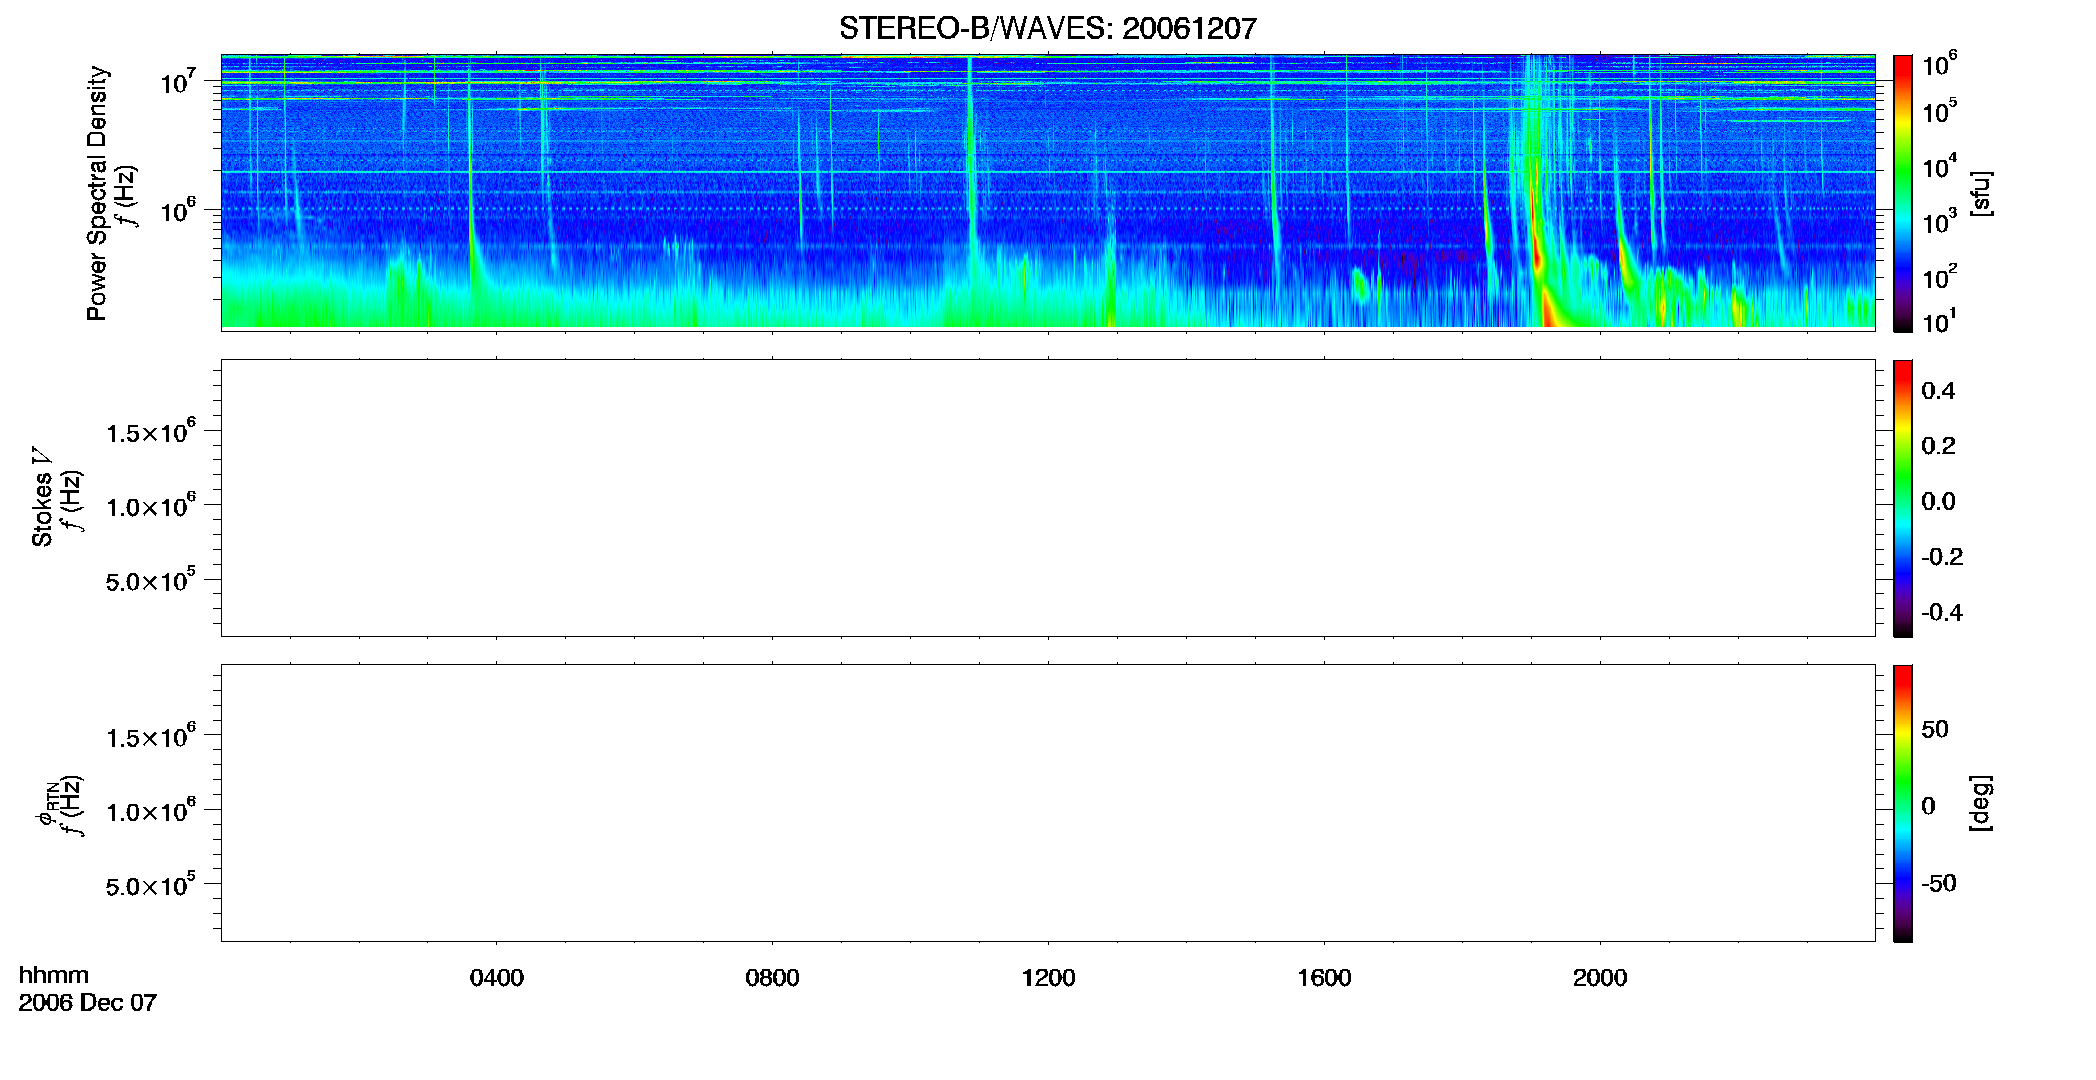Click the Stokes V colorbar
This screenshot has height=1080, width=2096.
coord(1902,498)
